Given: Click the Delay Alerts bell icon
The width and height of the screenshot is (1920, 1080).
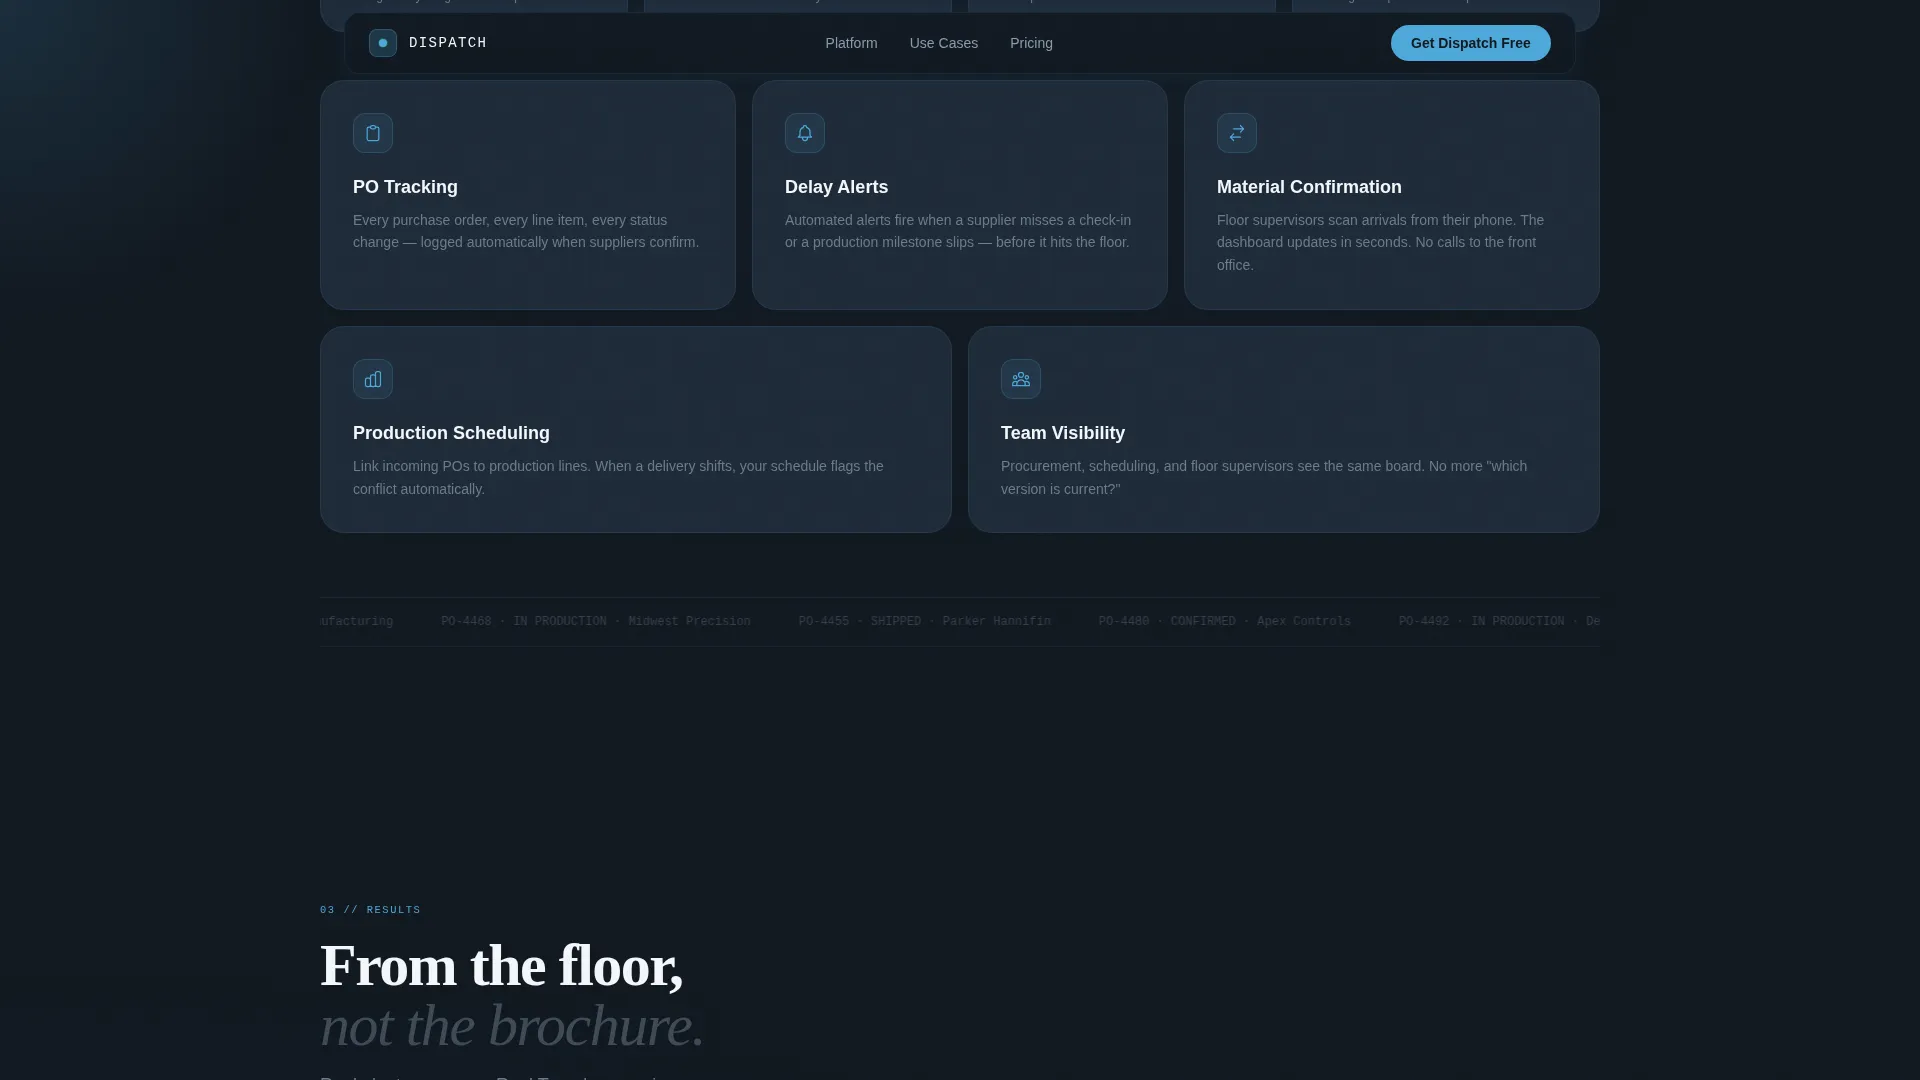Looking at the screenshot, I should point(805,133).
